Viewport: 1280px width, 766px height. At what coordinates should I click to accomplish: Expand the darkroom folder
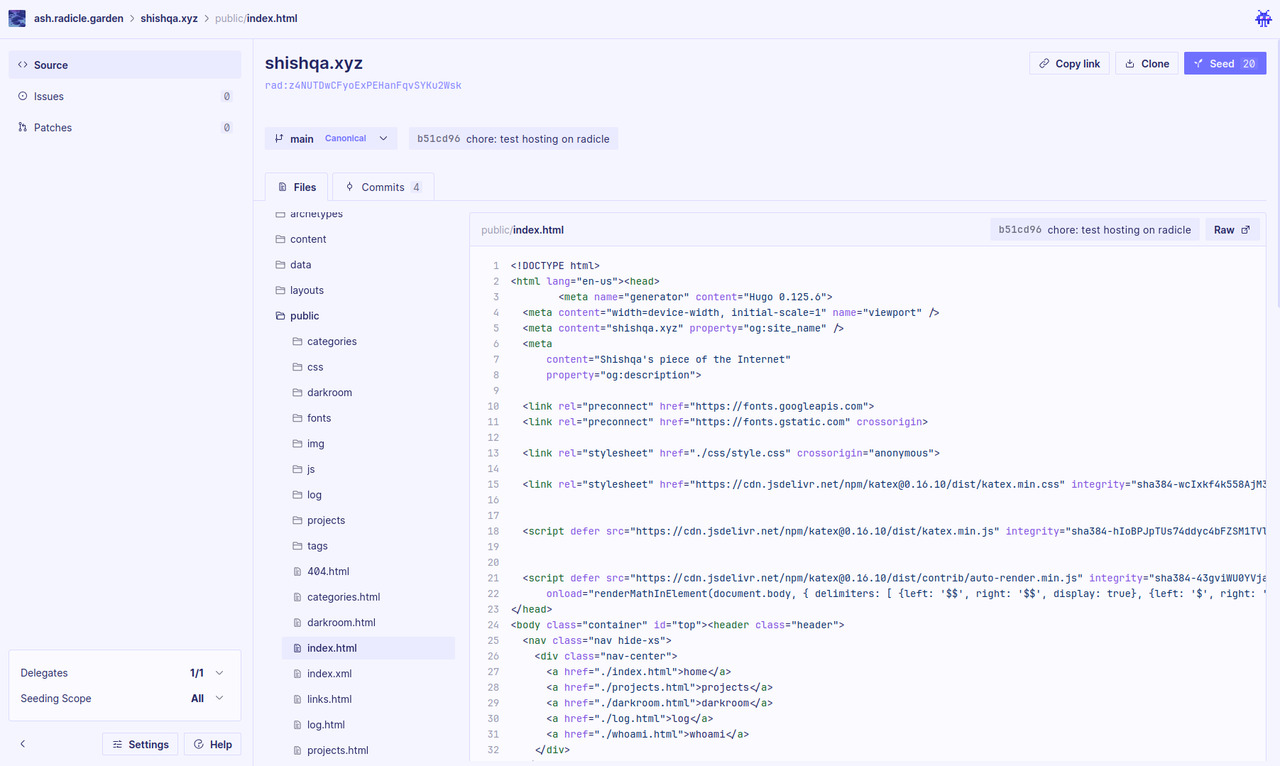pyautogui.click(x=329, y=393)
